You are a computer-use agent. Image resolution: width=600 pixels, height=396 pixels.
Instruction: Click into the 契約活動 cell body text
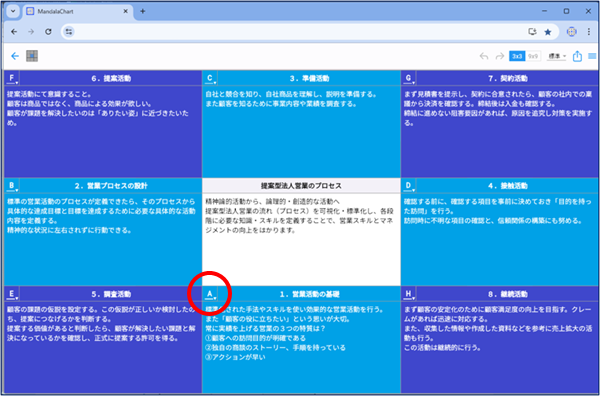[499, 131]
